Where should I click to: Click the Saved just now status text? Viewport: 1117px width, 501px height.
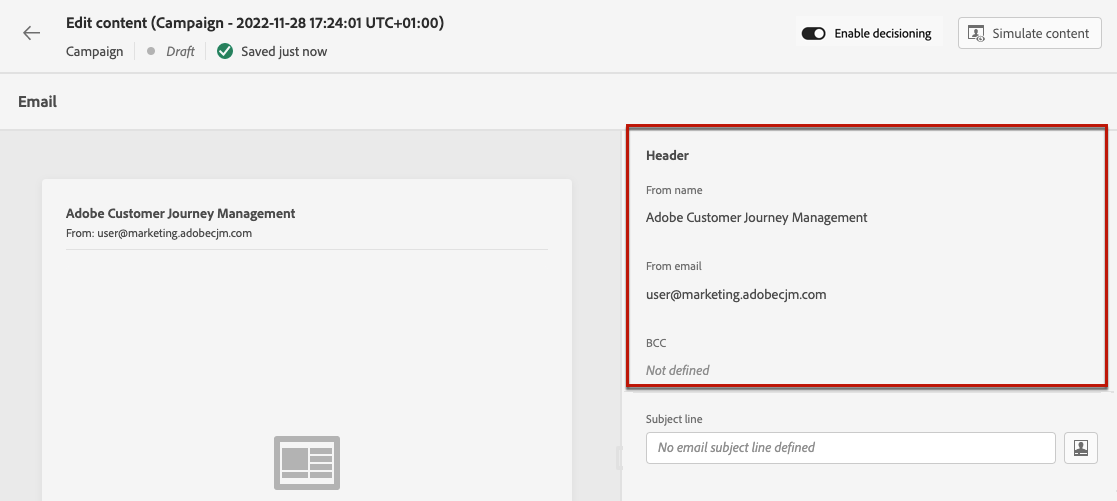[x=284, y=51]
